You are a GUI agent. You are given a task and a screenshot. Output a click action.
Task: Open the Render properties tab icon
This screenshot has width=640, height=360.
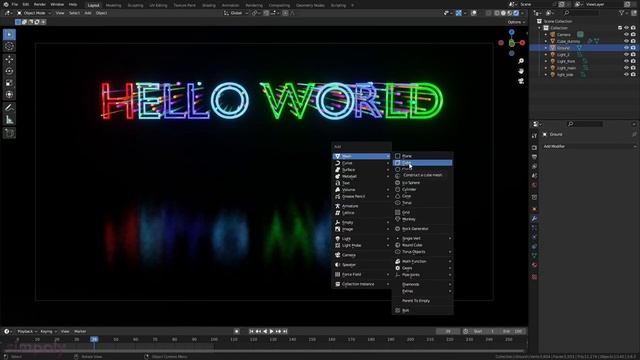pos(534,147)
